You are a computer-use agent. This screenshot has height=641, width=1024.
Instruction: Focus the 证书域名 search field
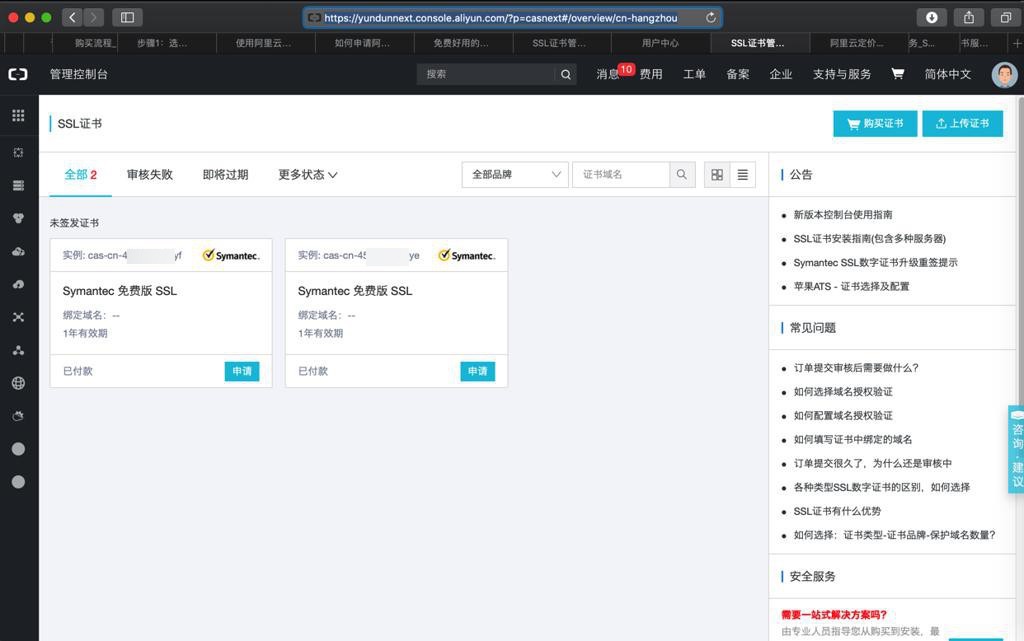pyautogui.click(x=621, y=174)
